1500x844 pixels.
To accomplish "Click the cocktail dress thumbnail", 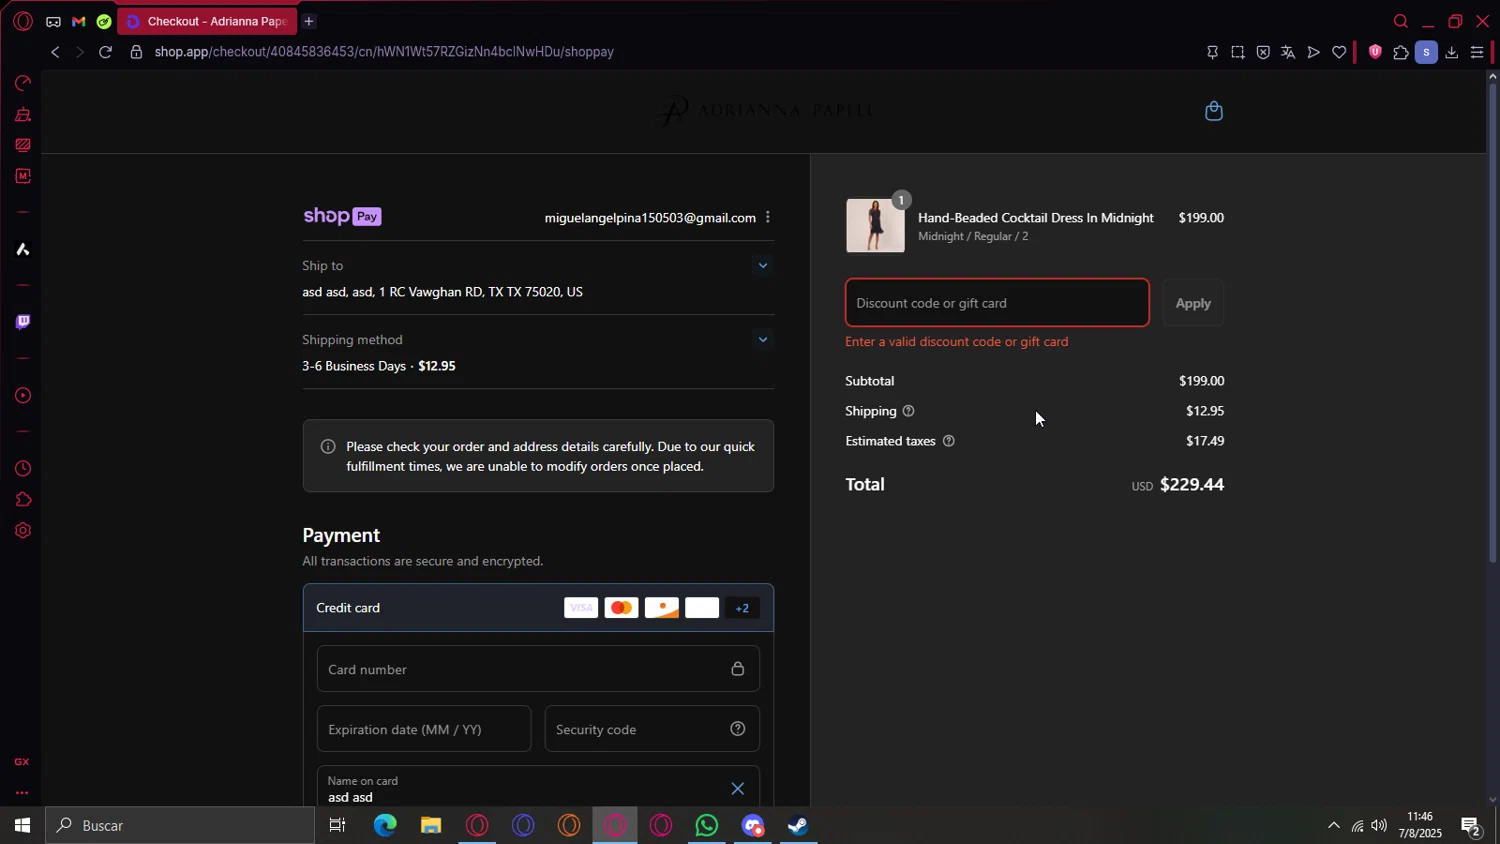I will (875, 225).
